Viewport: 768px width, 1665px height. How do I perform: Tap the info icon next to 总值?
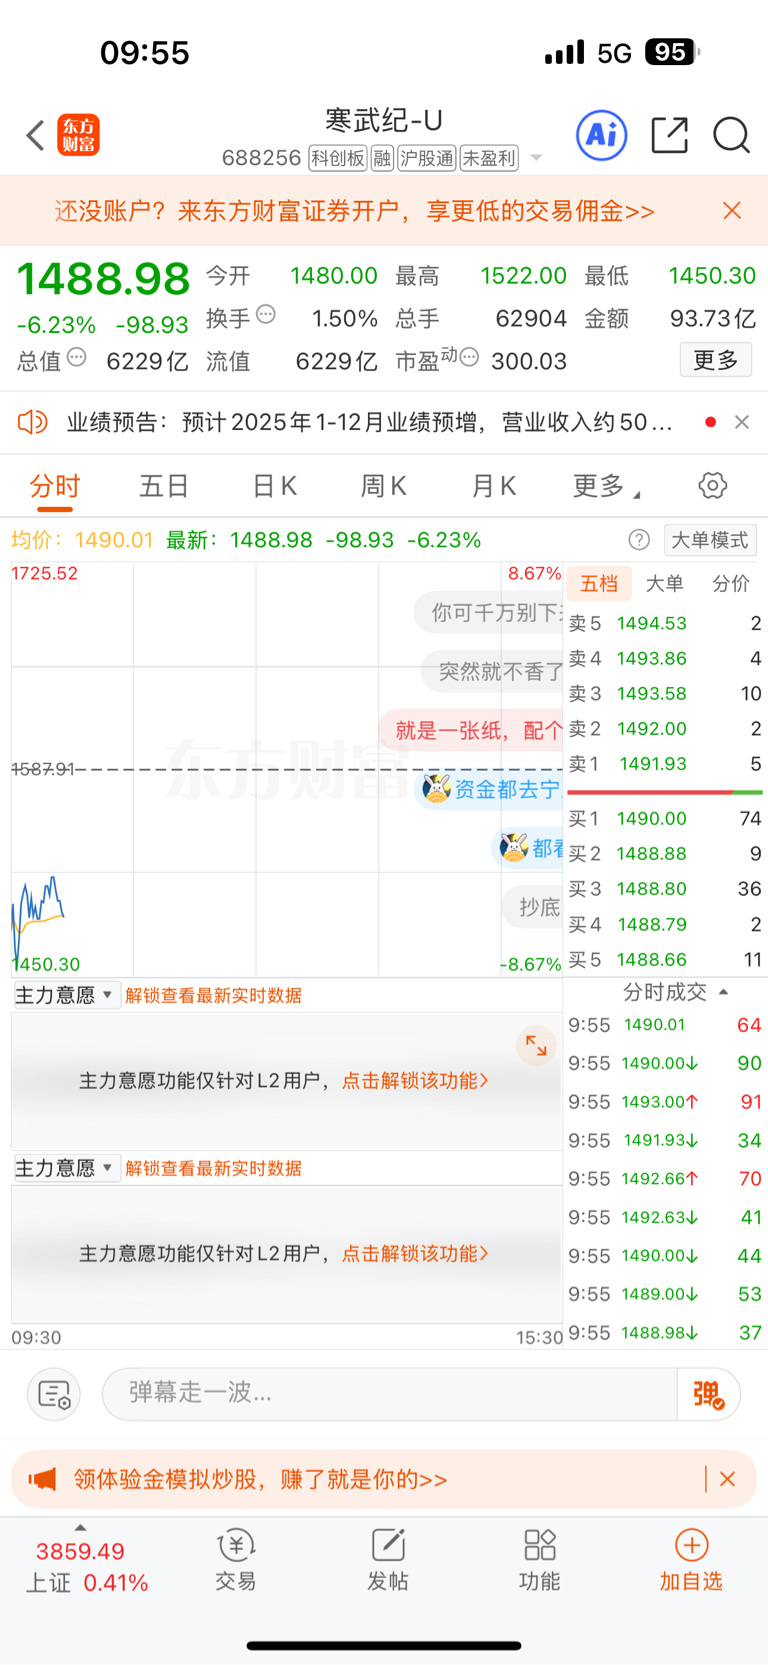77,357
